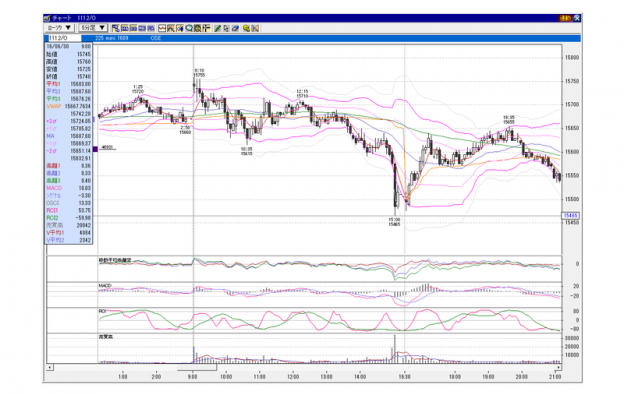Viewport: 624px width, 395px height.
Task: Click the horizontal scrollbar left arrow
Action: (50, 367)
